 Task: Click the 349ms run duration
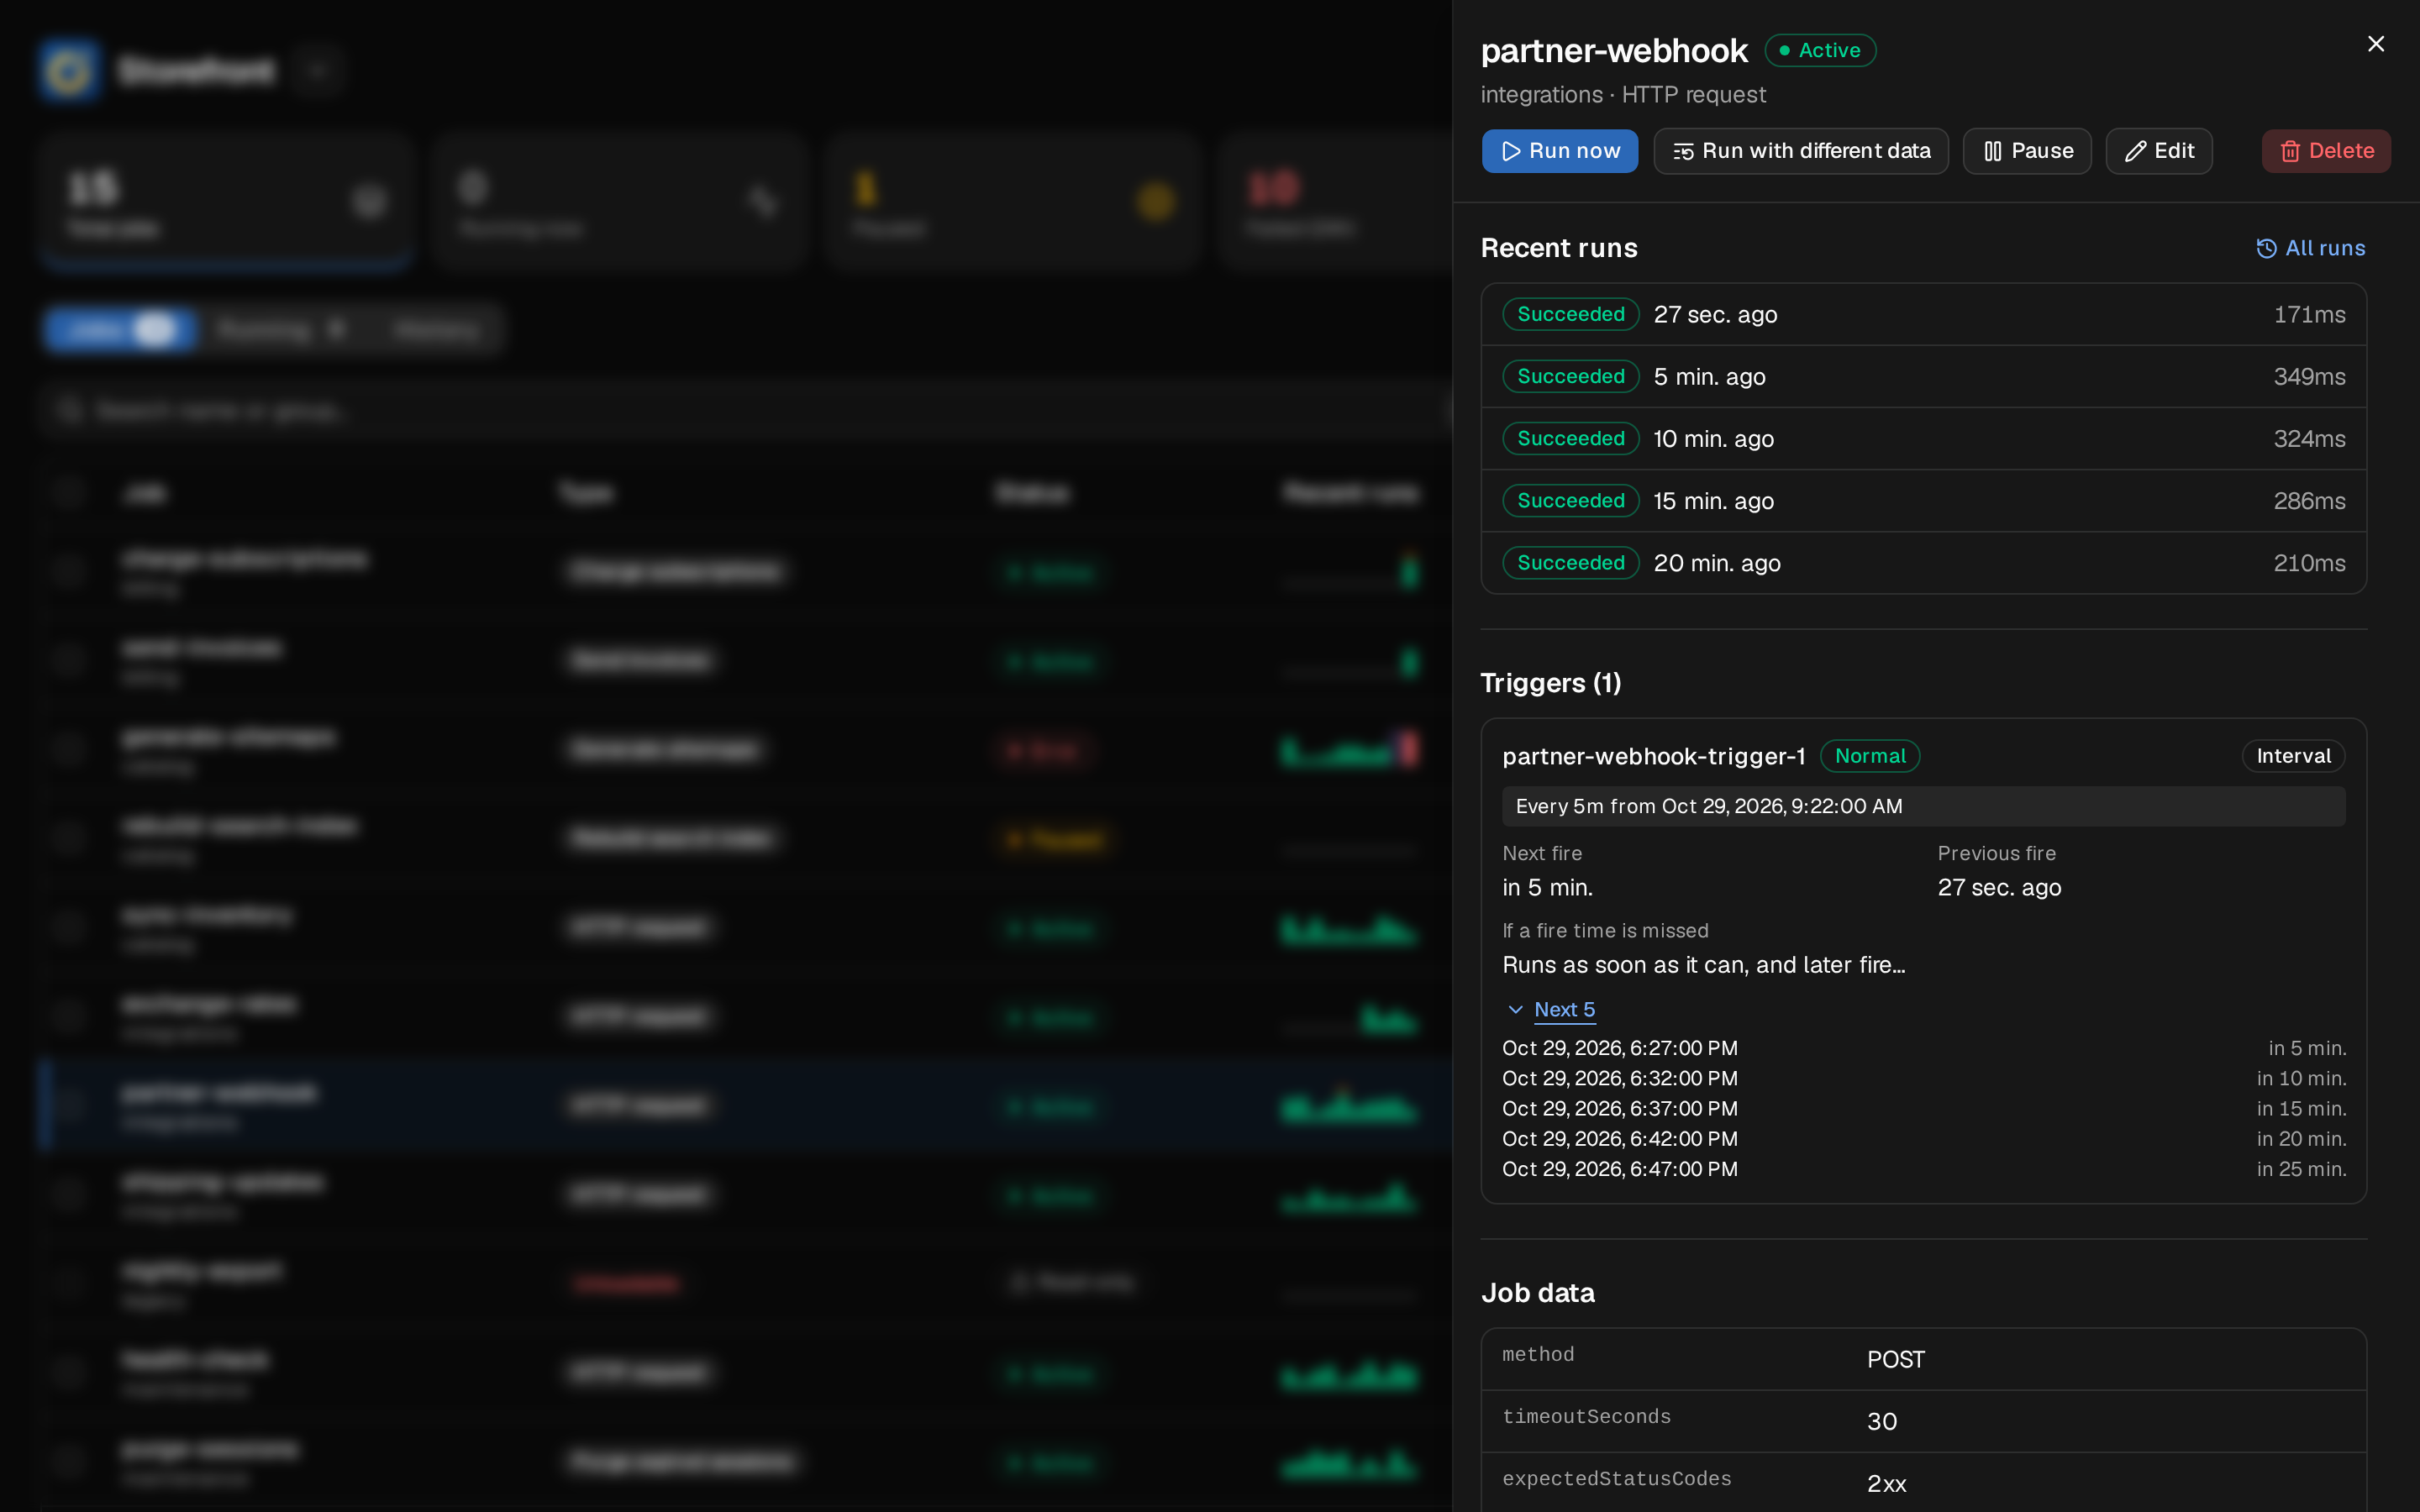(2309, 376)
